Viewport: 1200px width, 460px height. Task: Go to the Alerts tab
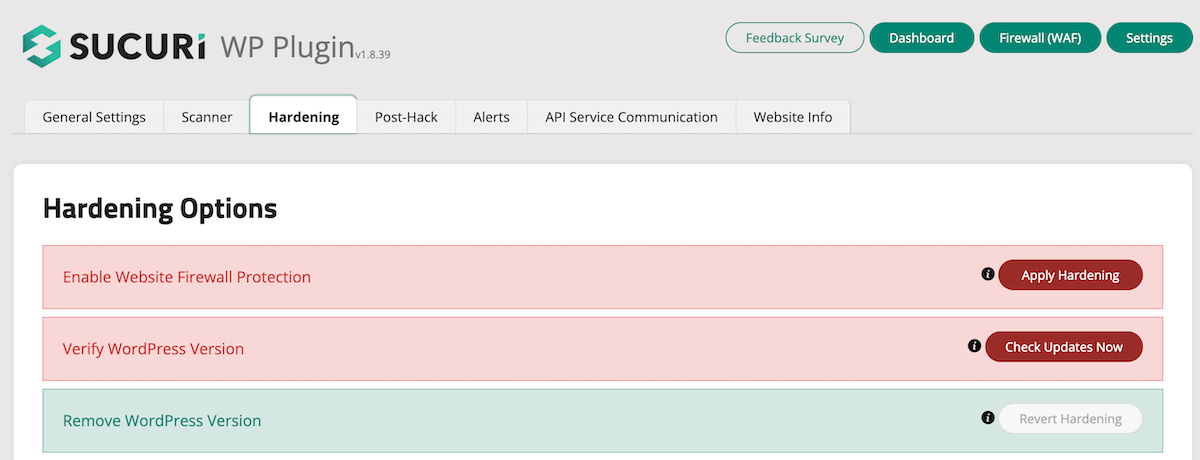click(491, 116)
